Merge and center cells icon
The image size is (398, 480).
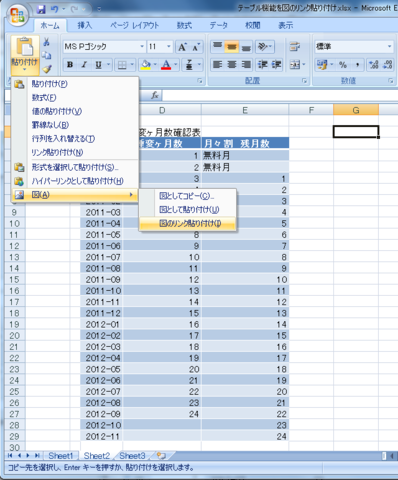coord(295,64)
